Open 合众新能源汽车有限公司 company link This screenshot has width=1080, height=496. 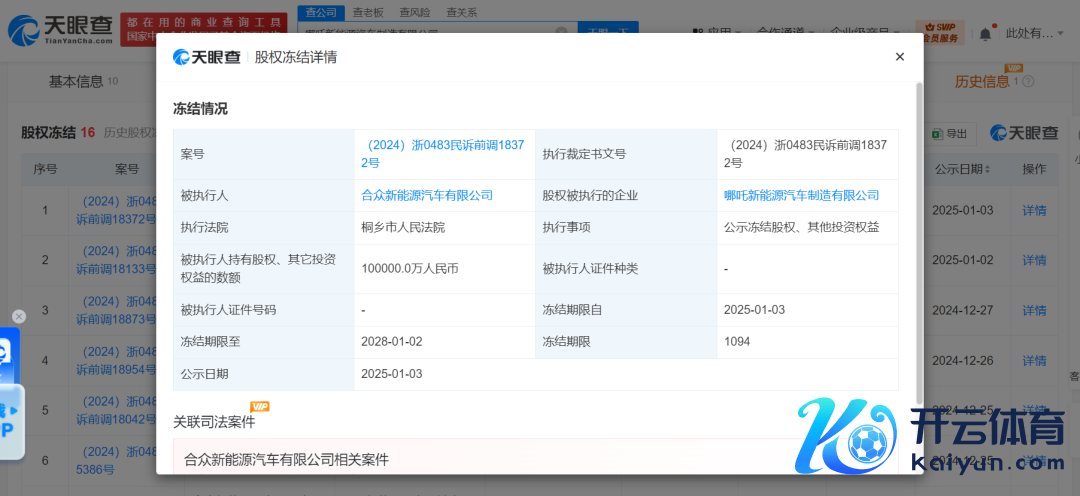click(427, 195)
